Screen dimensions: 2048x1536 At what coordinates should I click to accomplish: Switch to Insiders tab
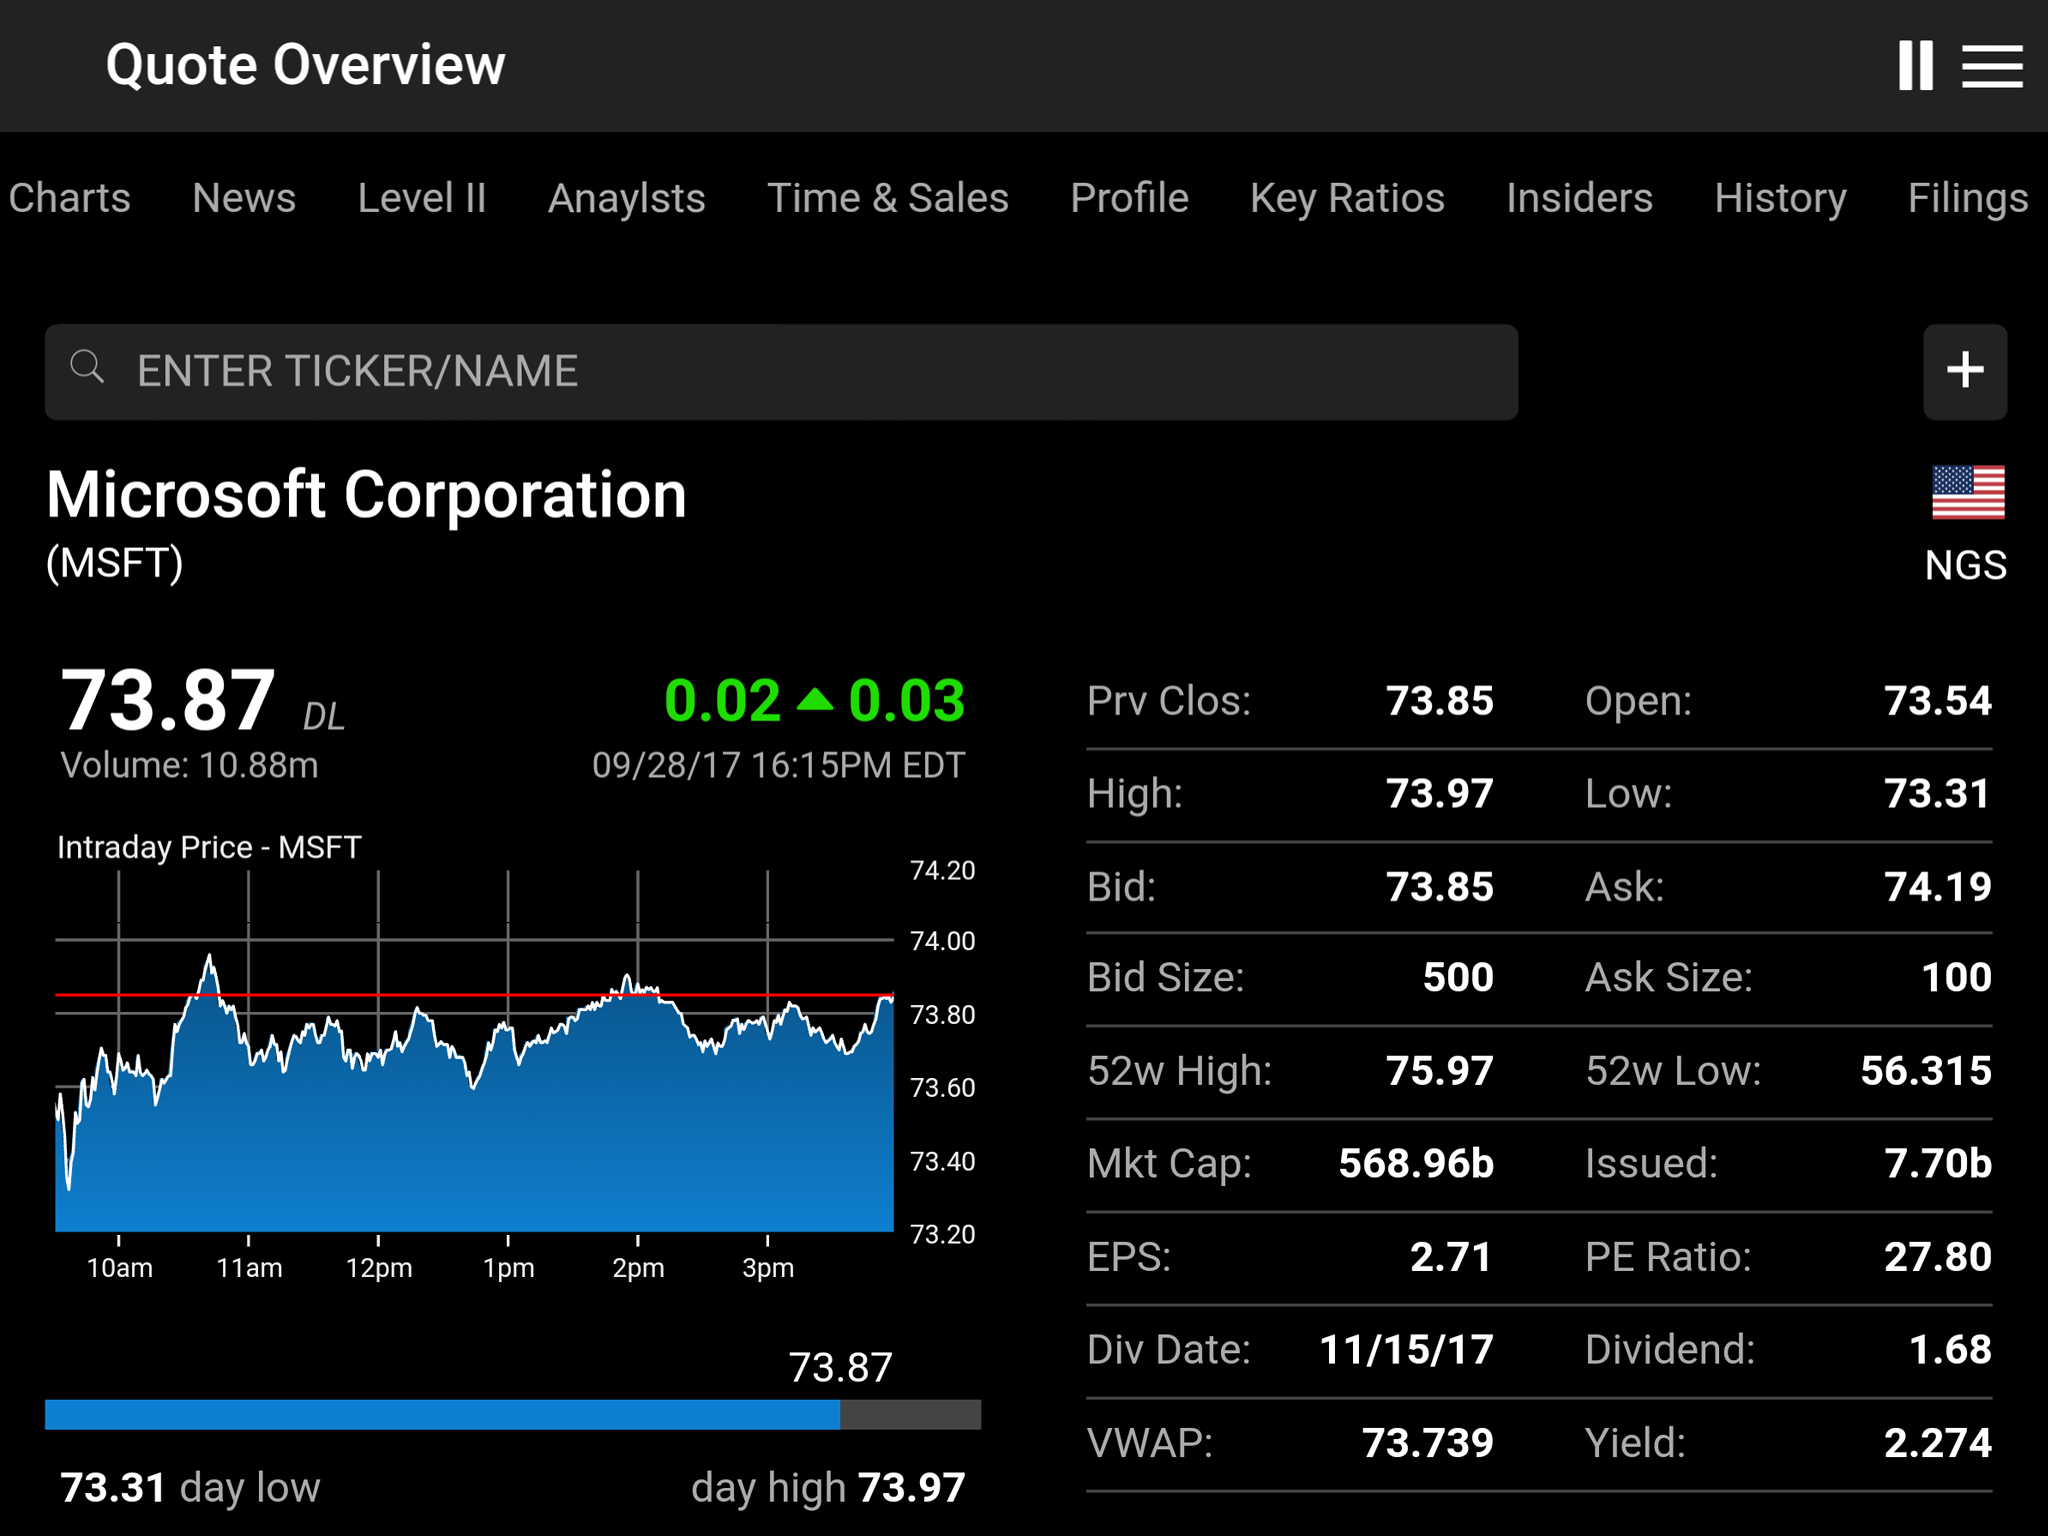1579,198
